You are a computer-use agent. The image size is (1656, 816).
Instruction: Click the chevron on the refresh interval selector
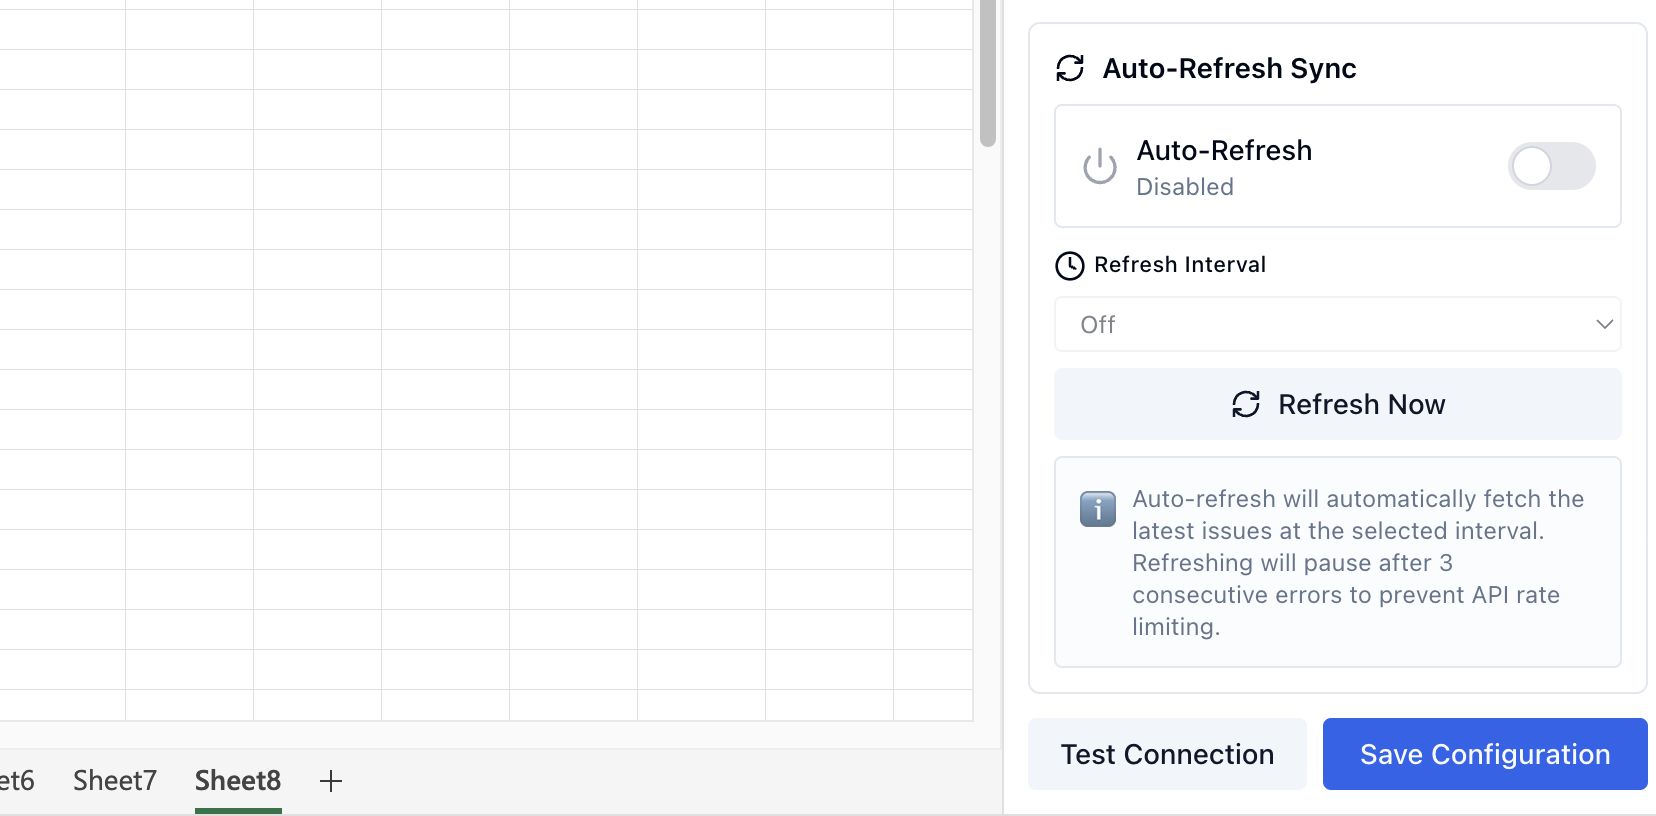tap(1605, 324)
